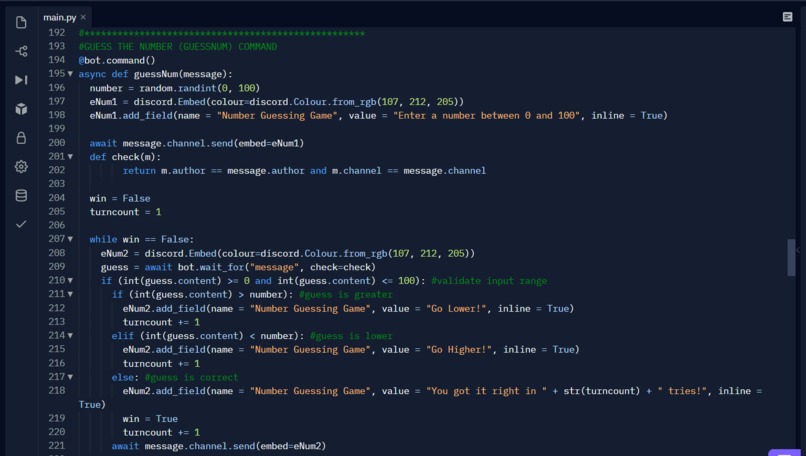This screenshot has height=456, width=806.
Task: Open the Database sidebar icon
Action: (x=21, y=195)
